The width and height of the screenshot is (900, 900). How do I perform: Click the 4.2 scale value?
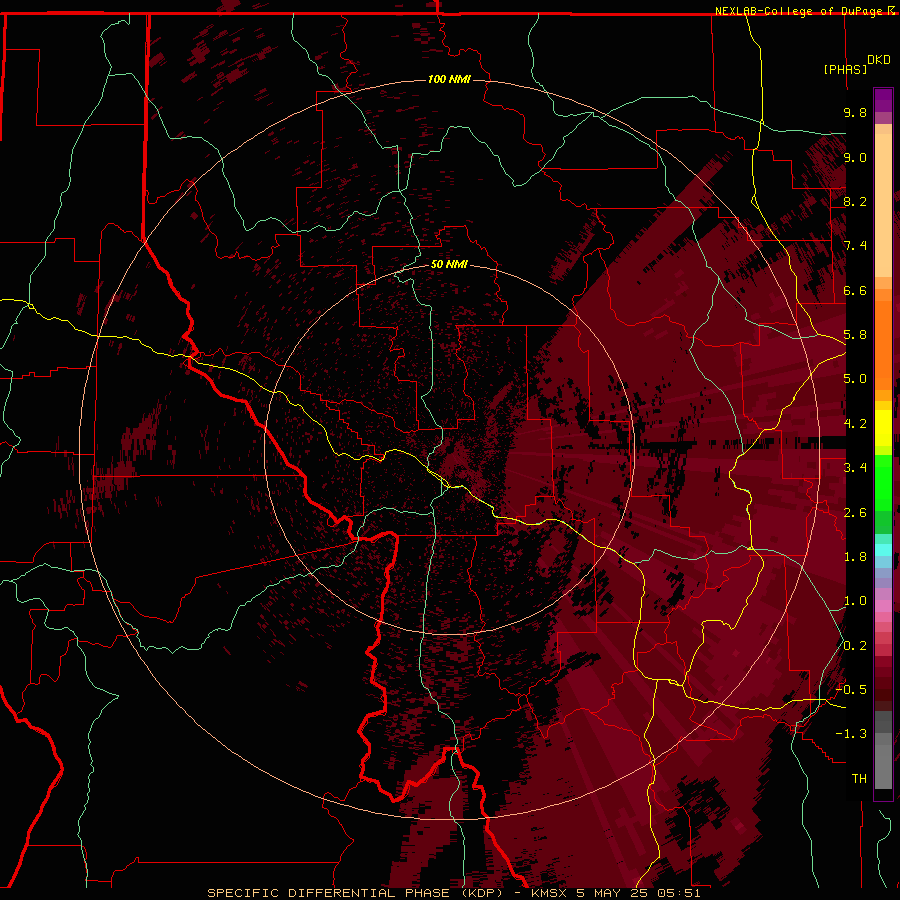[x=855, y=424]
